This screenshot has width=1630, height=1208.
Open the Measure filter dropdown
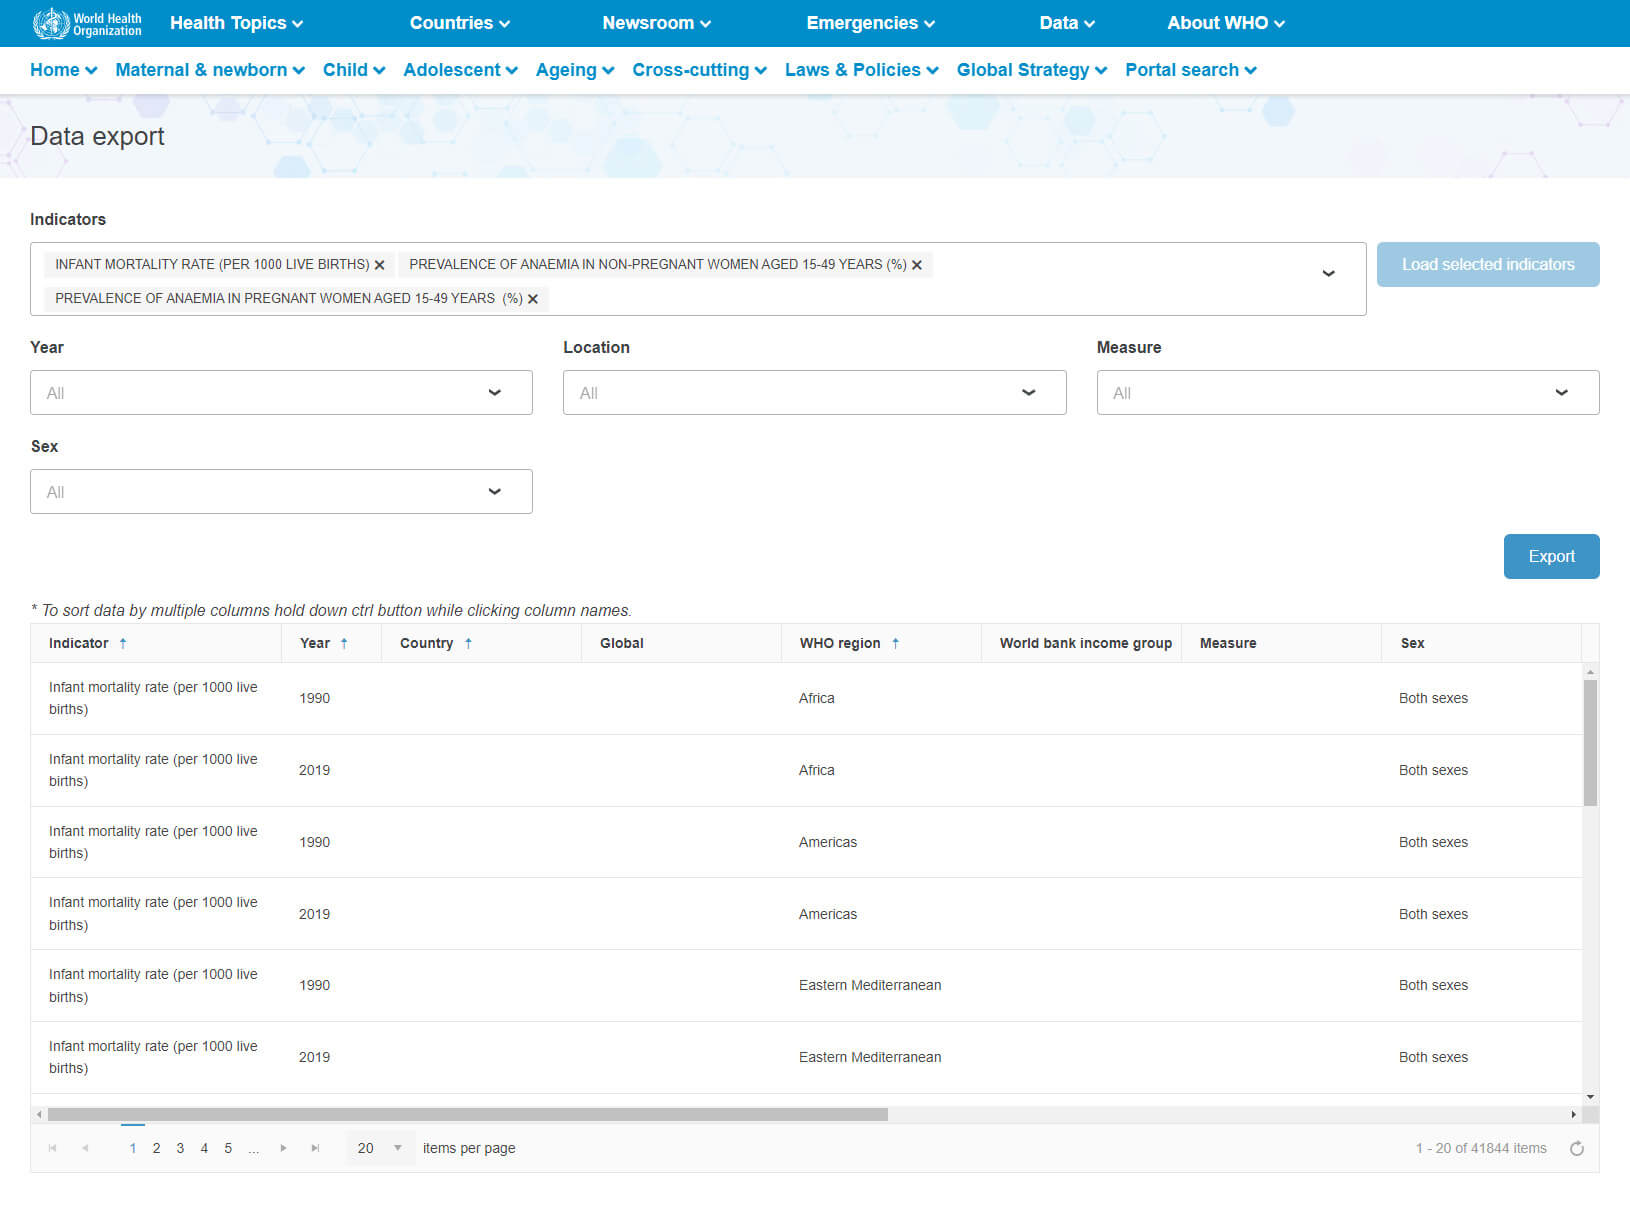1348,393
